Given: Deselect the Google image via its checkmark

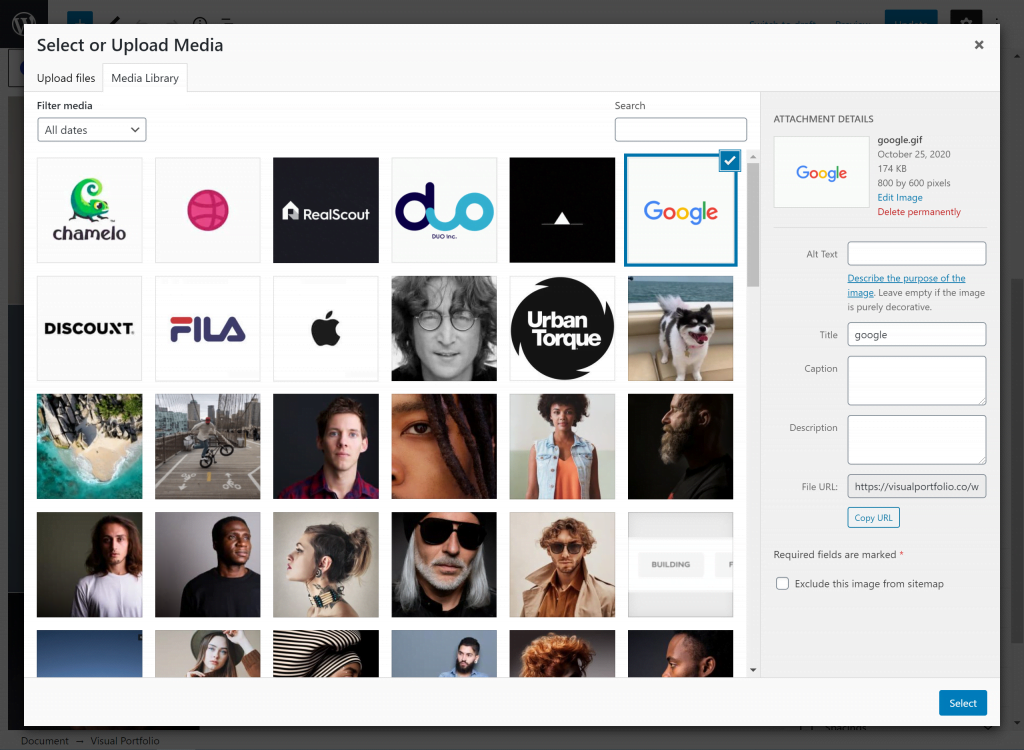Looking at the screenshot, I should coord(729,161).
